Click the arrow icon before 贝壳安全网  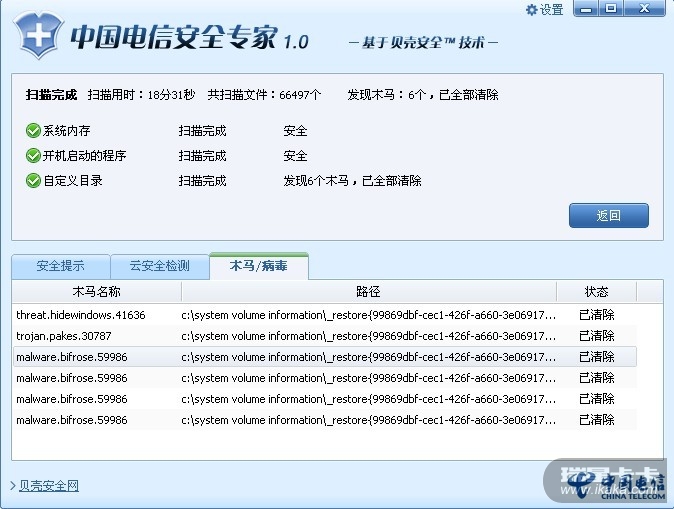(13, 486)
